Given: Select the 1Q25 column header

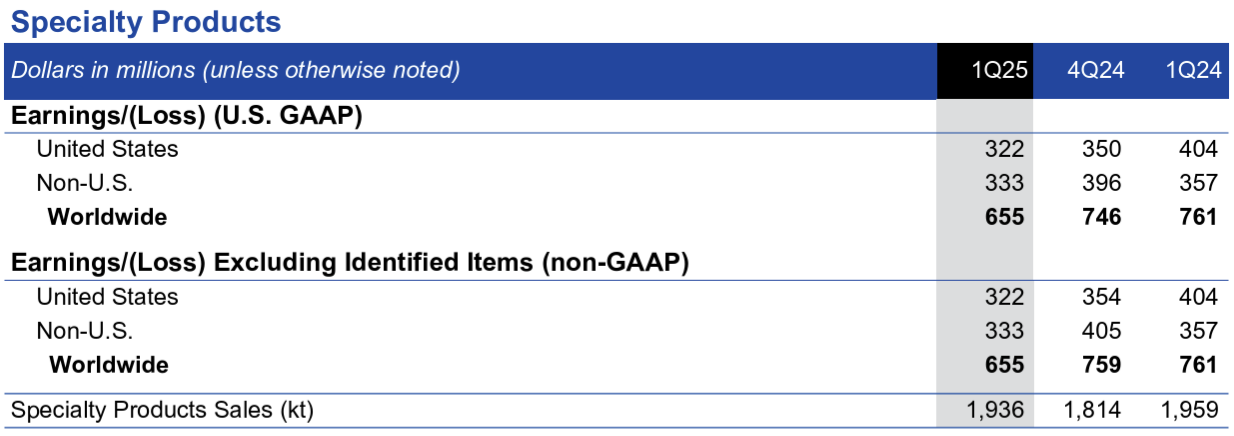Looking at the screenshot, I should coord(999,71).
